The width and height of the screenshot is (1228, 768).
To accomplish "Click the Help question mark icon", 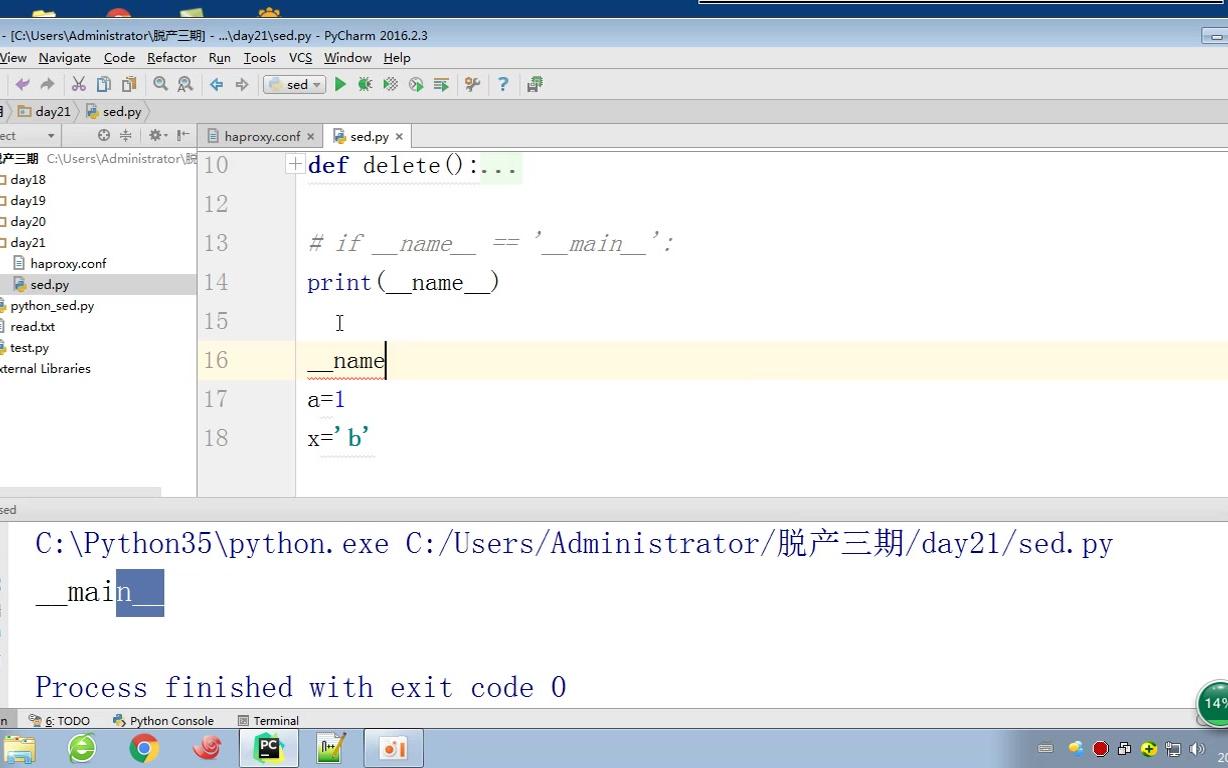I will (x=502, y=84).
